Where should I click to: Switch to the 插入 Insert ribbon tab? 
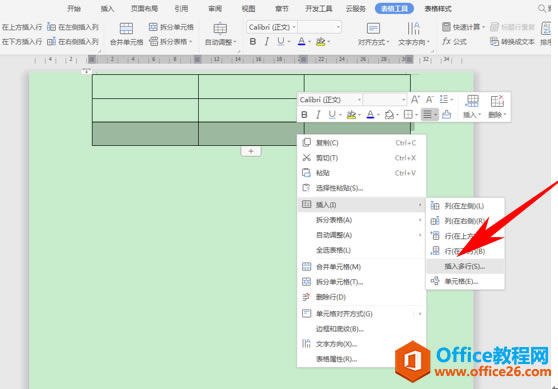pos(107,9)
